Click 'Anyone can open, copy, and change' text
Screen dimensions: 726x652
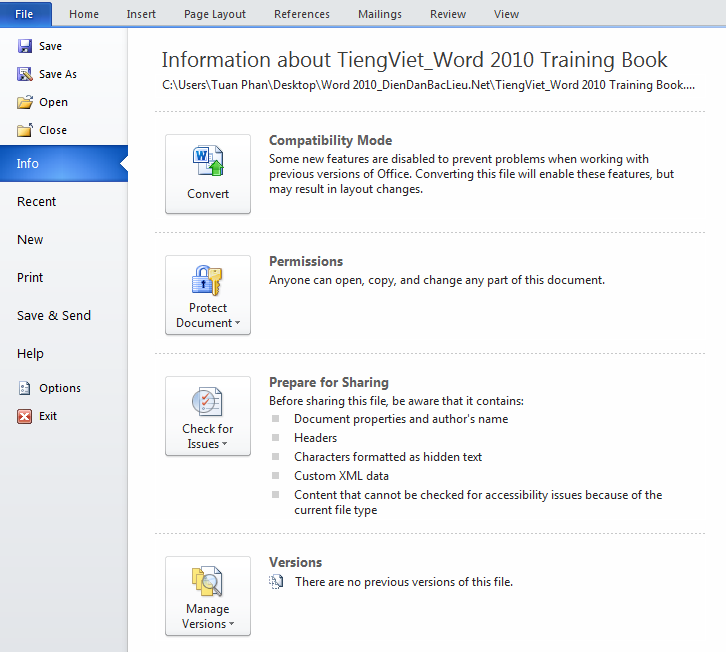click(437, 280)
